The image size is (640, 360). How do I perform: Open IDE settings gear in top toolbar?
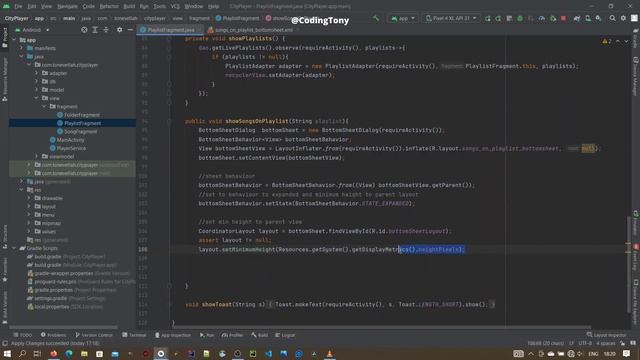point(623,18)
